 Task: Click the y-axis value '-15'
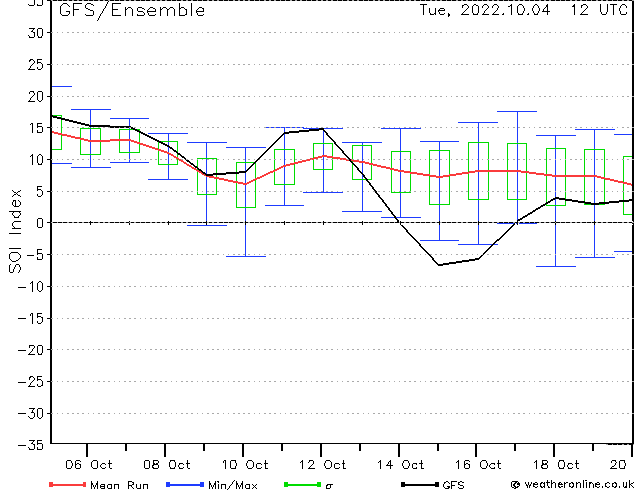point(31,319)
